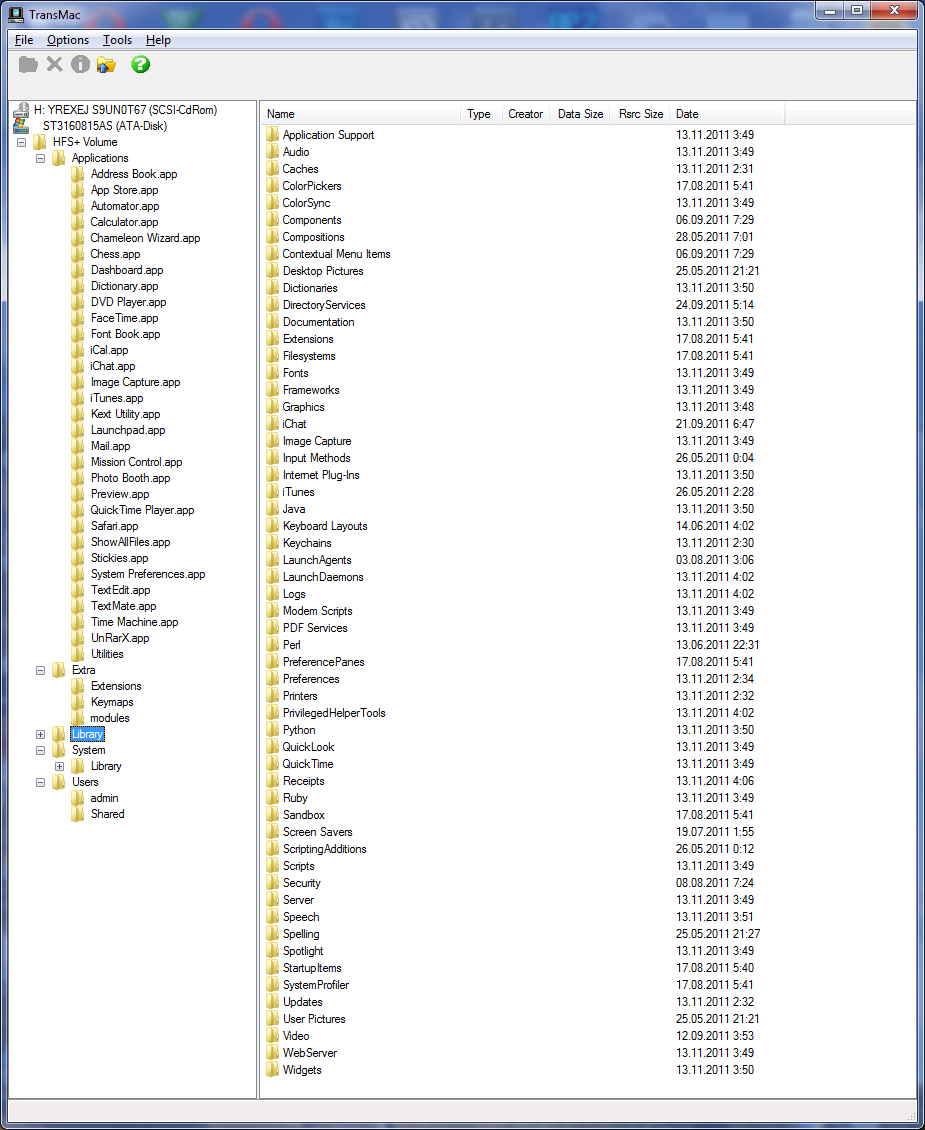Collapse the Extra tree node
This screenshot has height=1130, width=925.
coord(40,670)
